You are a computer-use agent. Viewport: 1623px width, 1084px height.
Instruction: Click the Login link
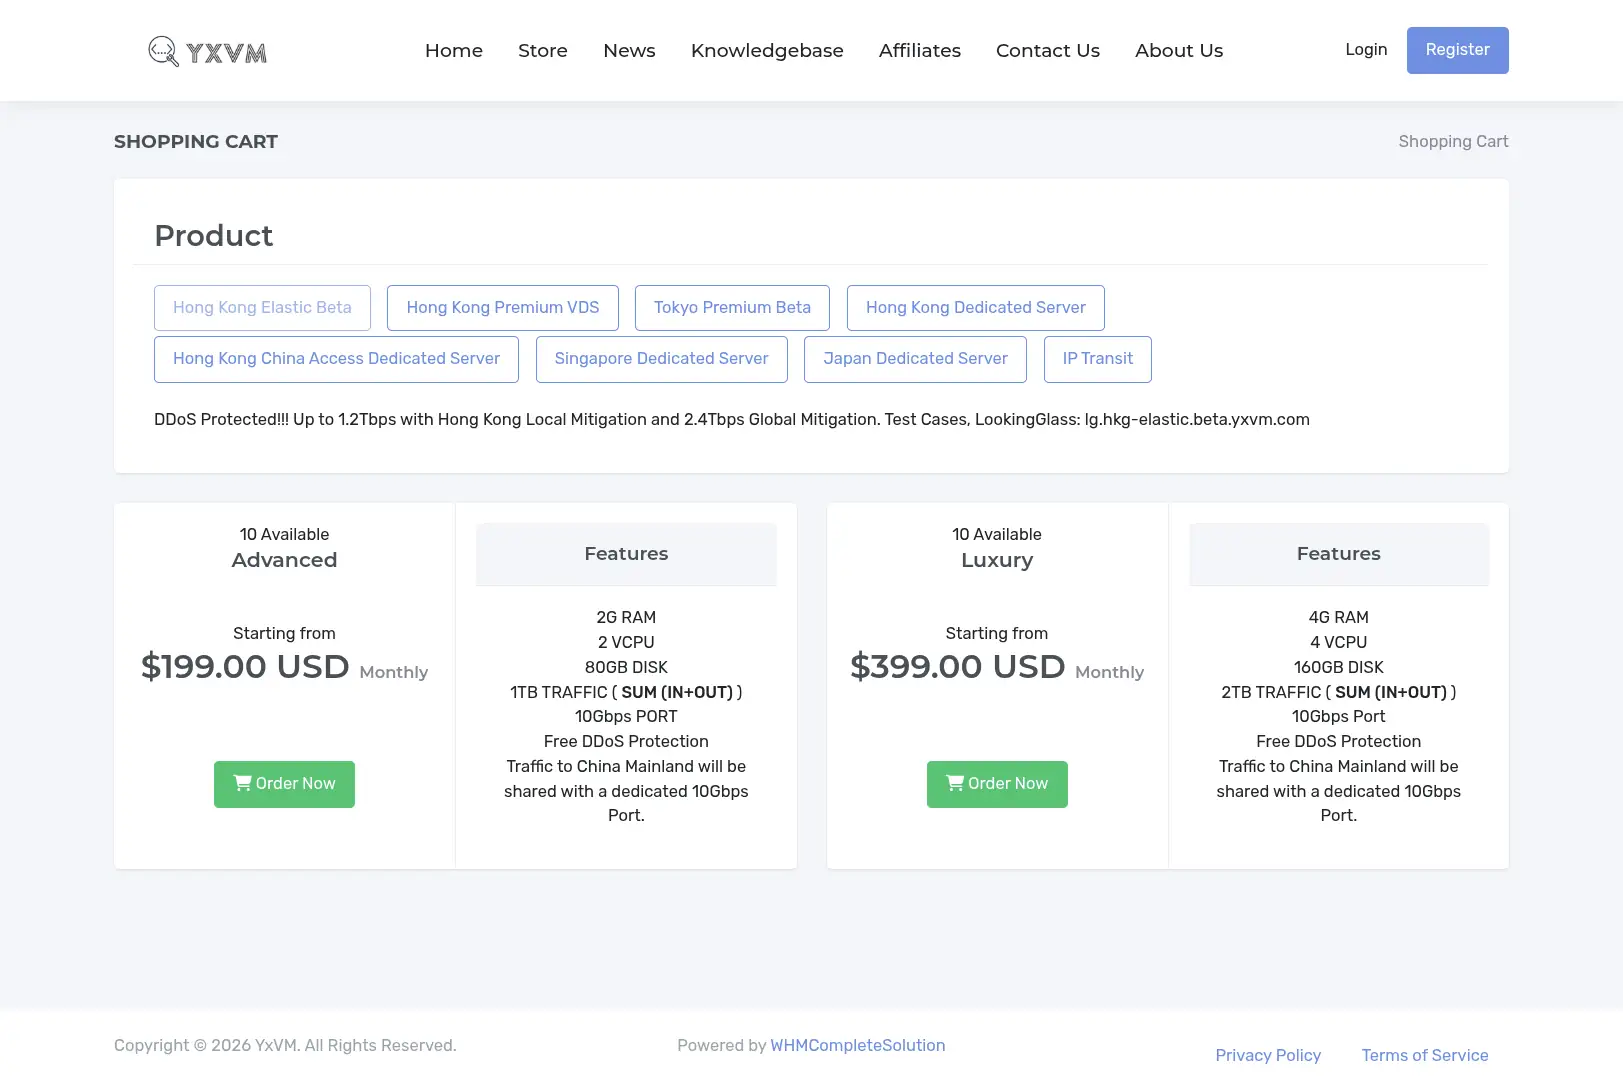coord(1366,50)
